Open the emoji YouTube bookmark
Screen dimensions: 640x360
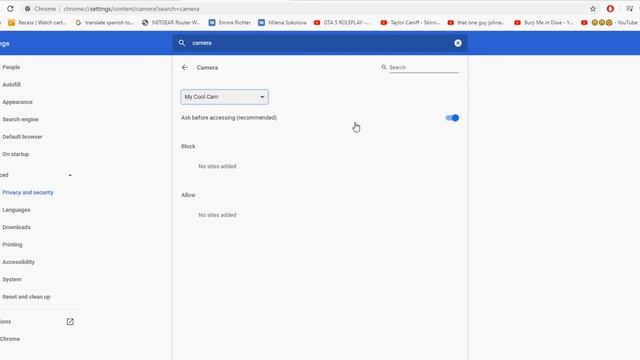[609, 22]
